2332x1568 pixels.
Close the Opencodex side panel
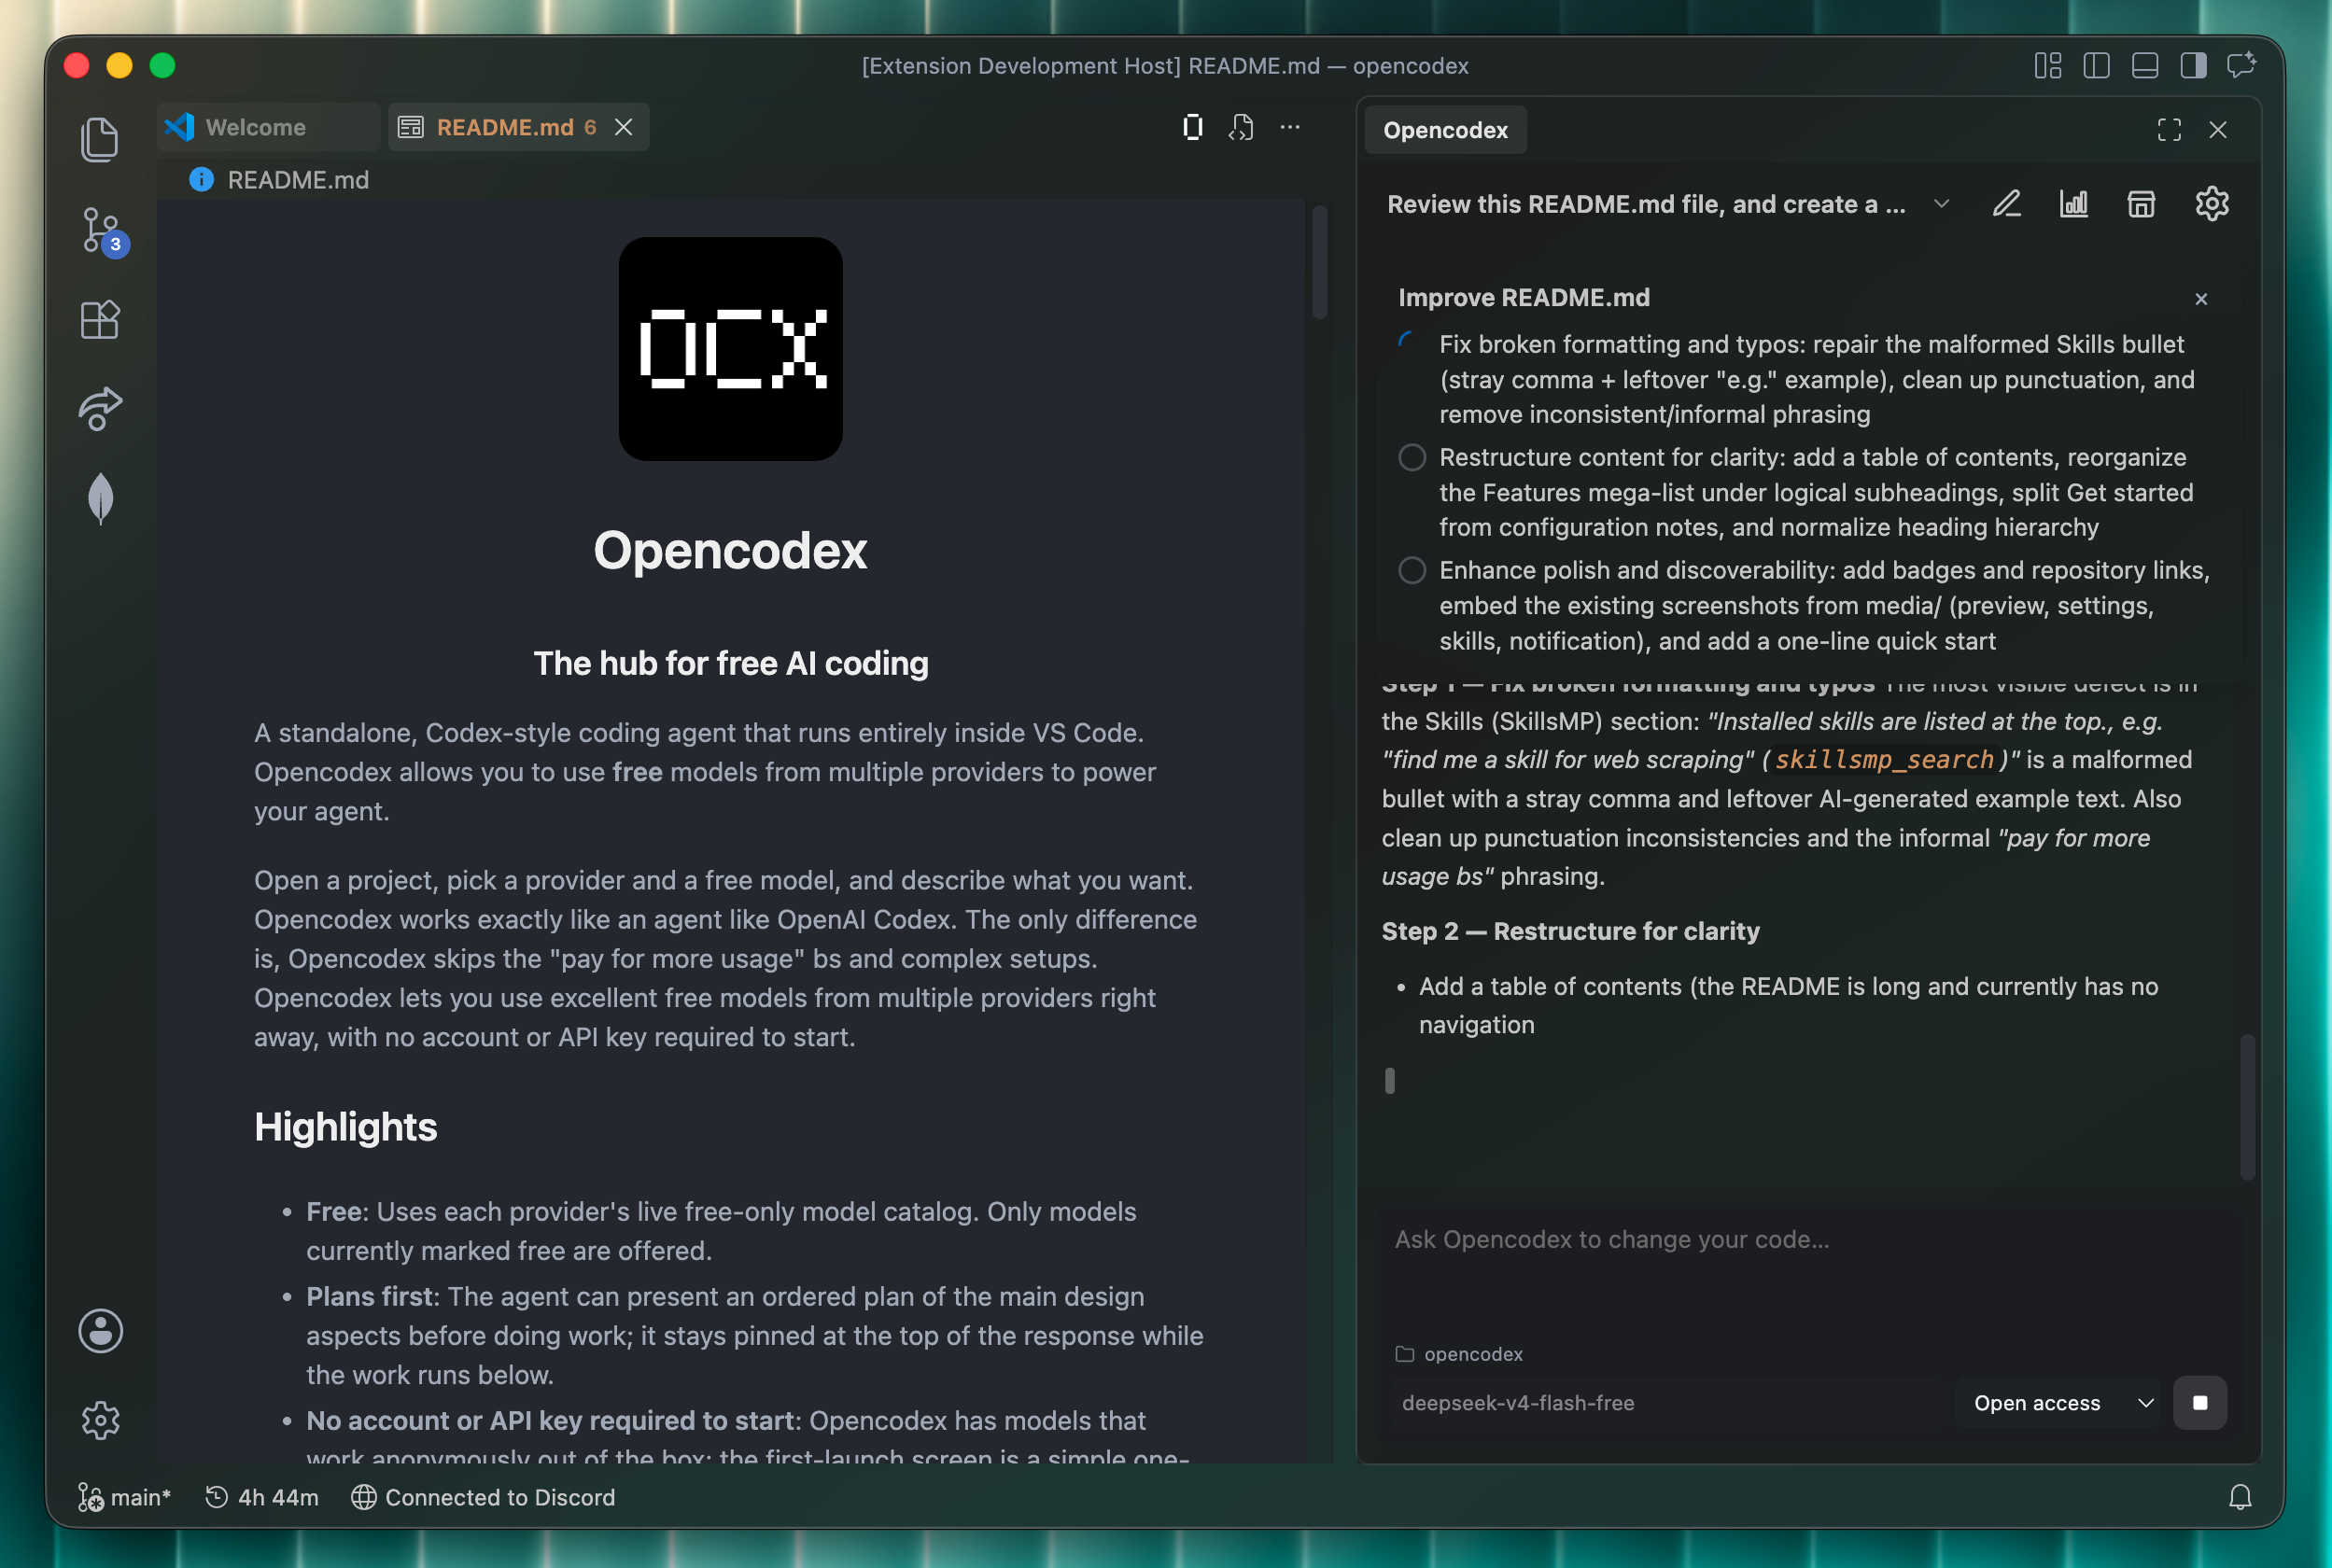pos(2218,130)
